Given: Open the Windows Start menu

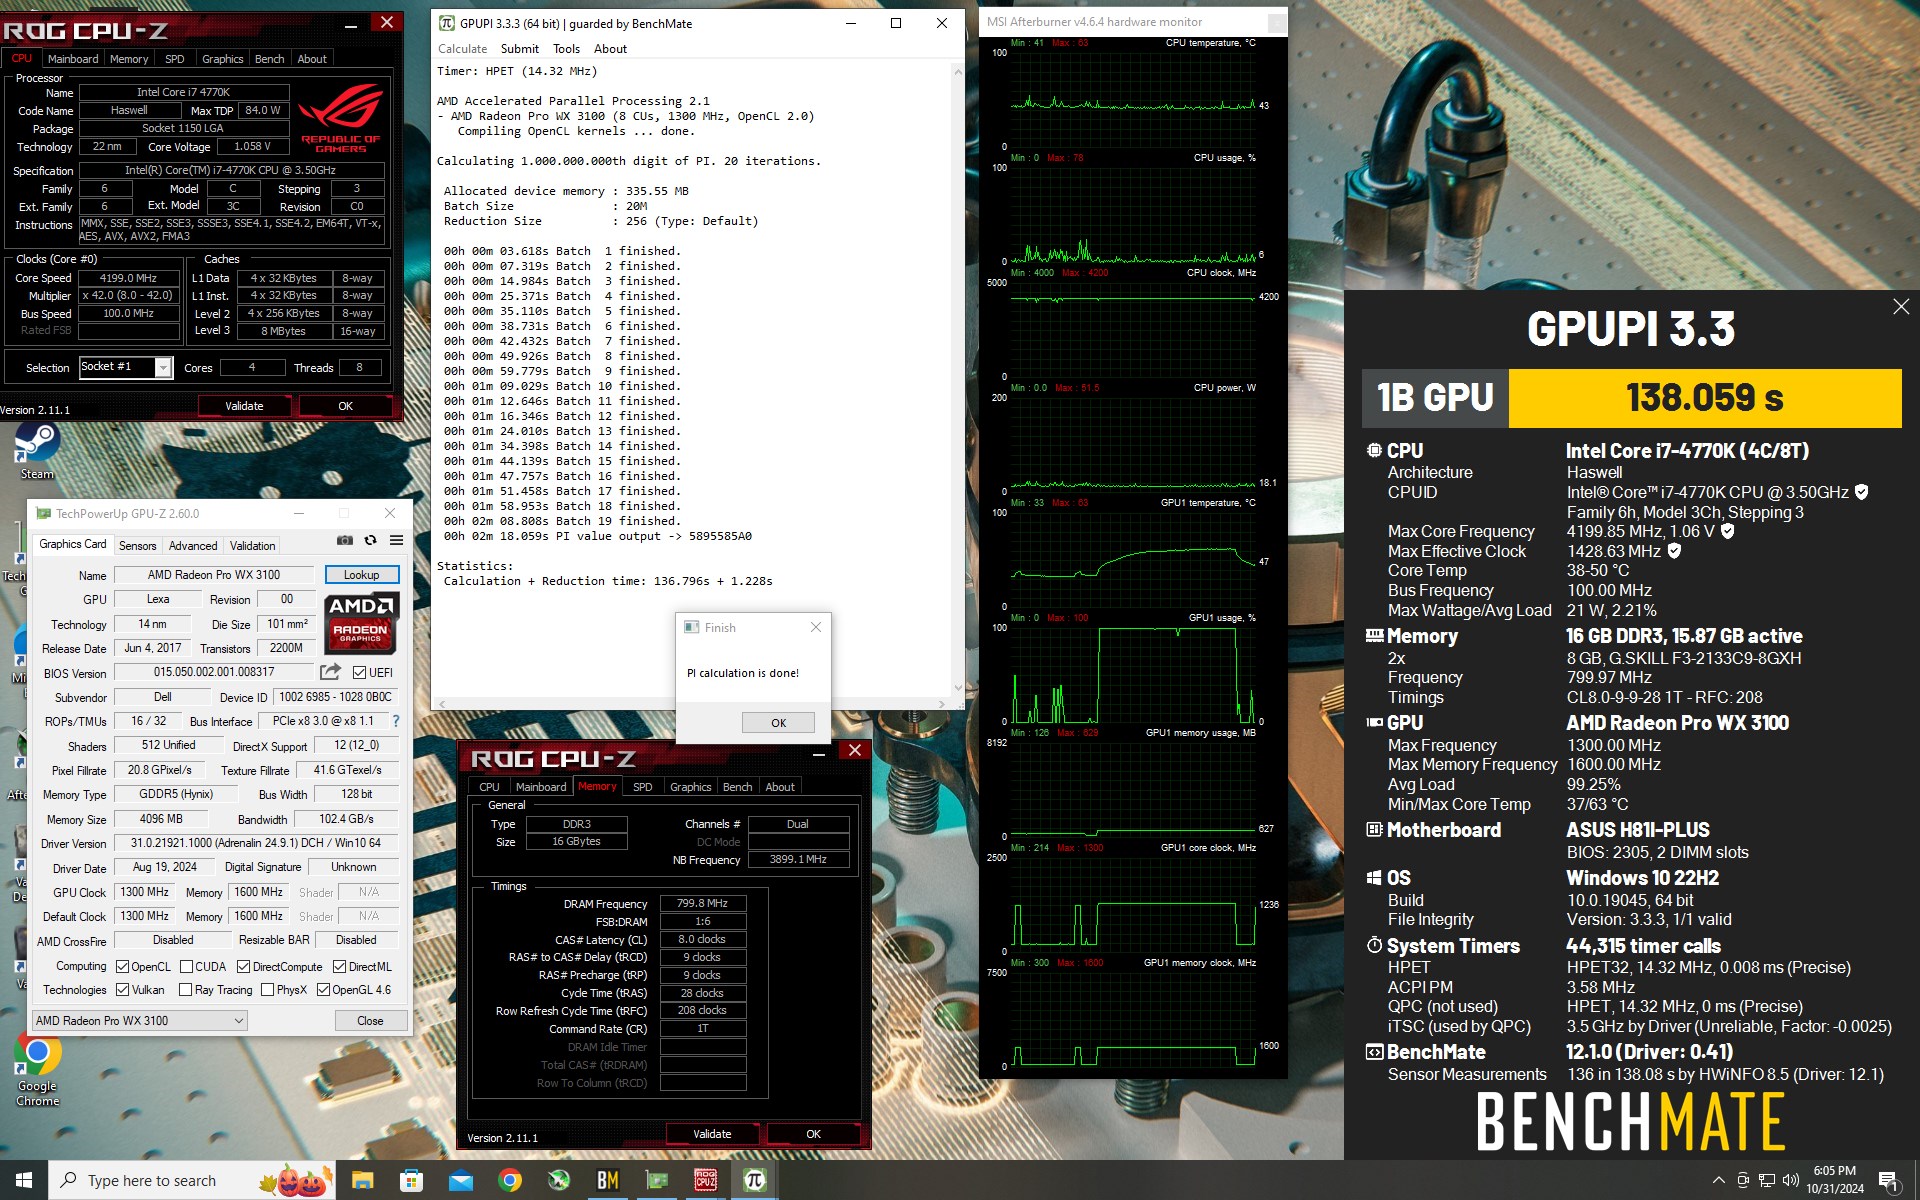Looking at the screenshot, I should (x=24, y=1180).
